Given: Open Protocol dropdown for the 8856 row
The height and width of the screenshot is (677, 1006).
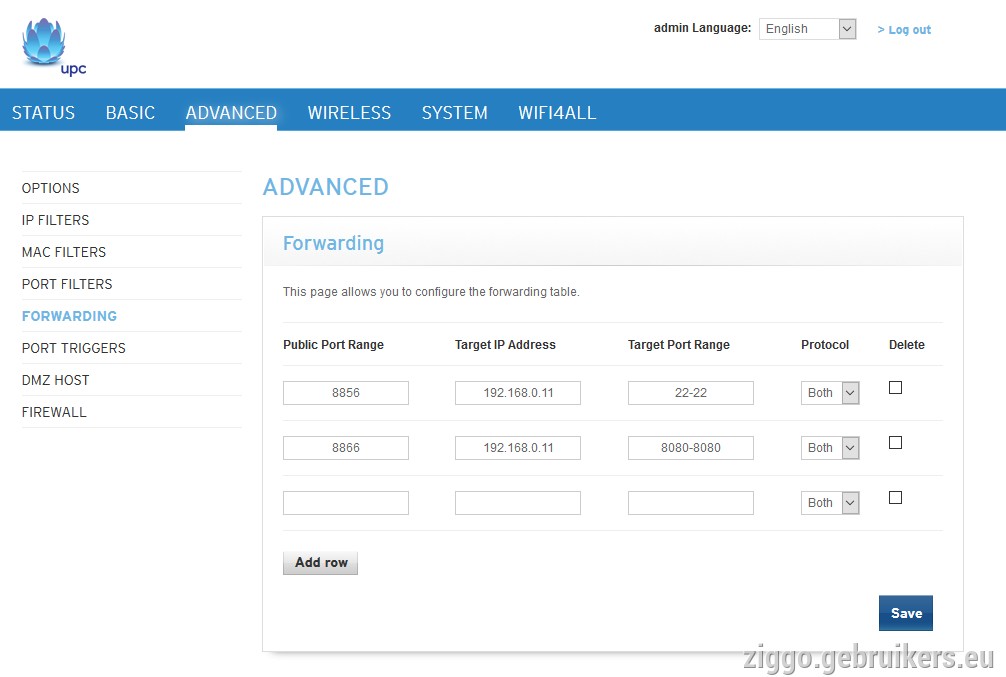Looking at the screenshot, I should 830,393.
